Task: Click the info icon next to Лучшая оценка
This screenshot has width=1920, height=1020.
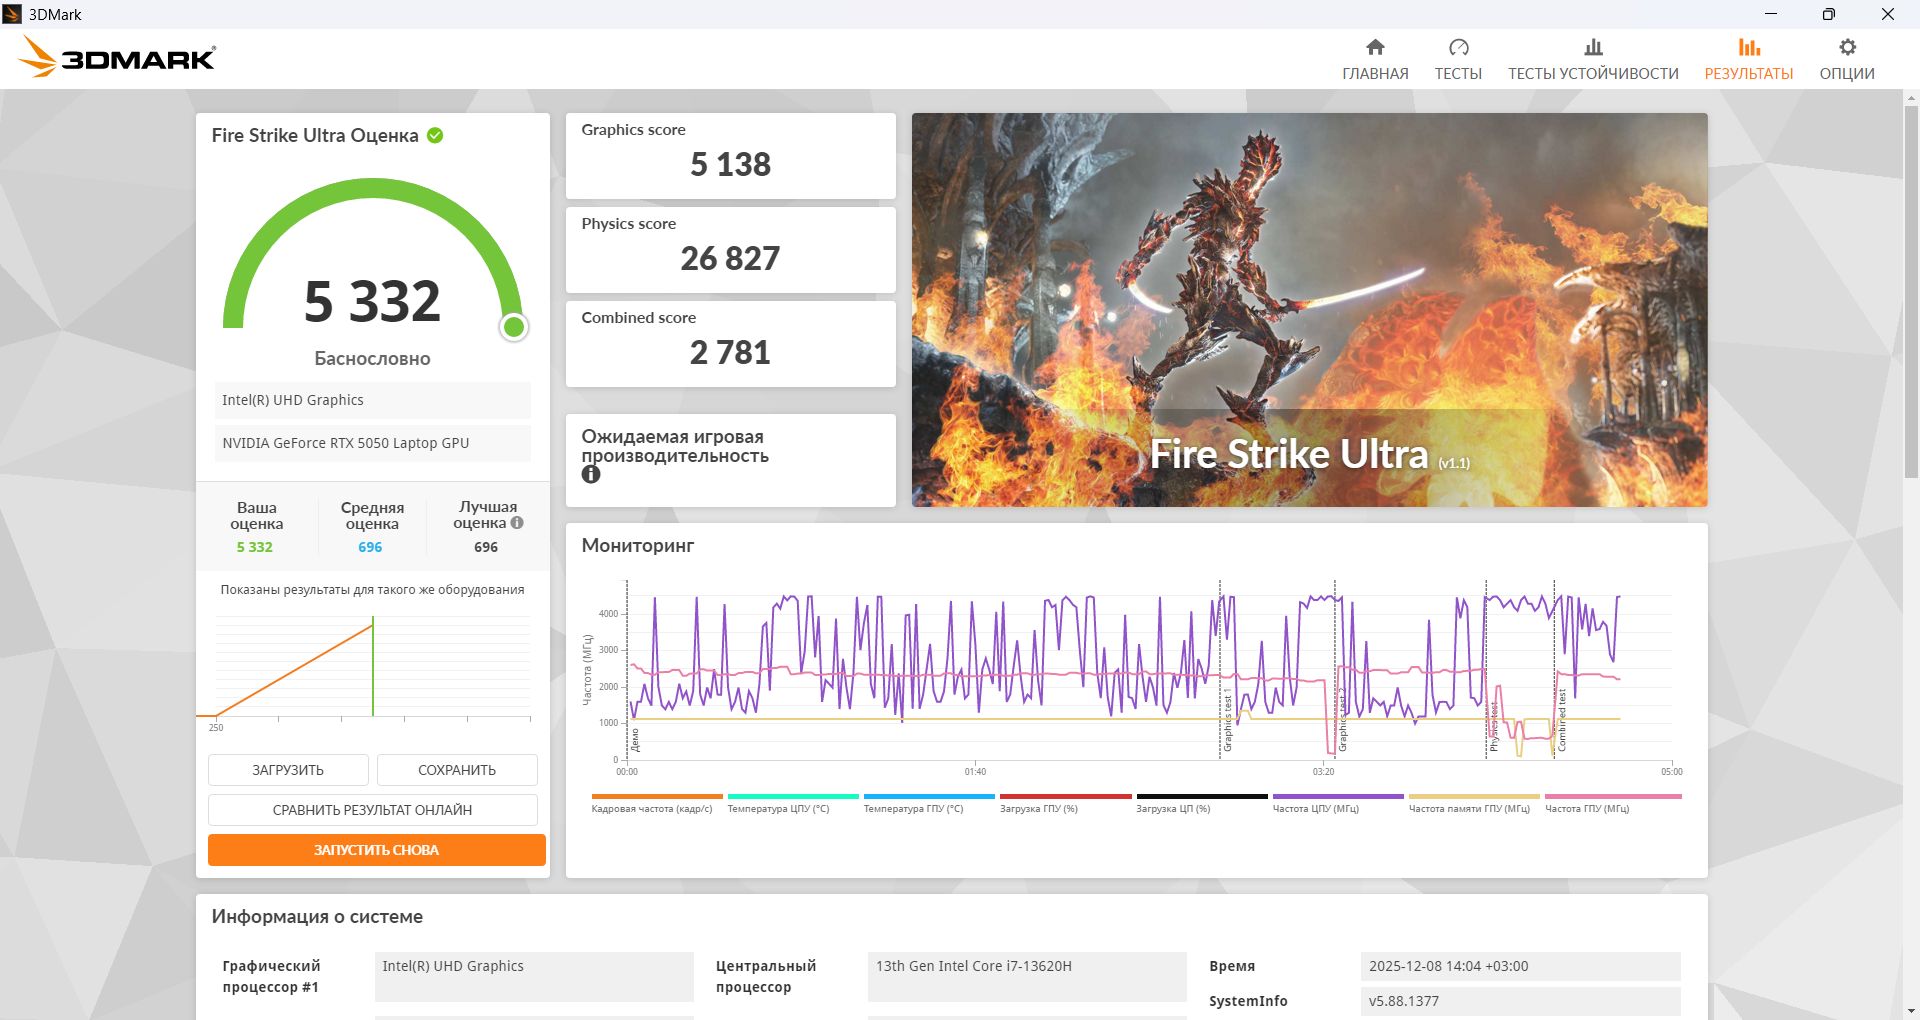Action: (x=517, y=522)
